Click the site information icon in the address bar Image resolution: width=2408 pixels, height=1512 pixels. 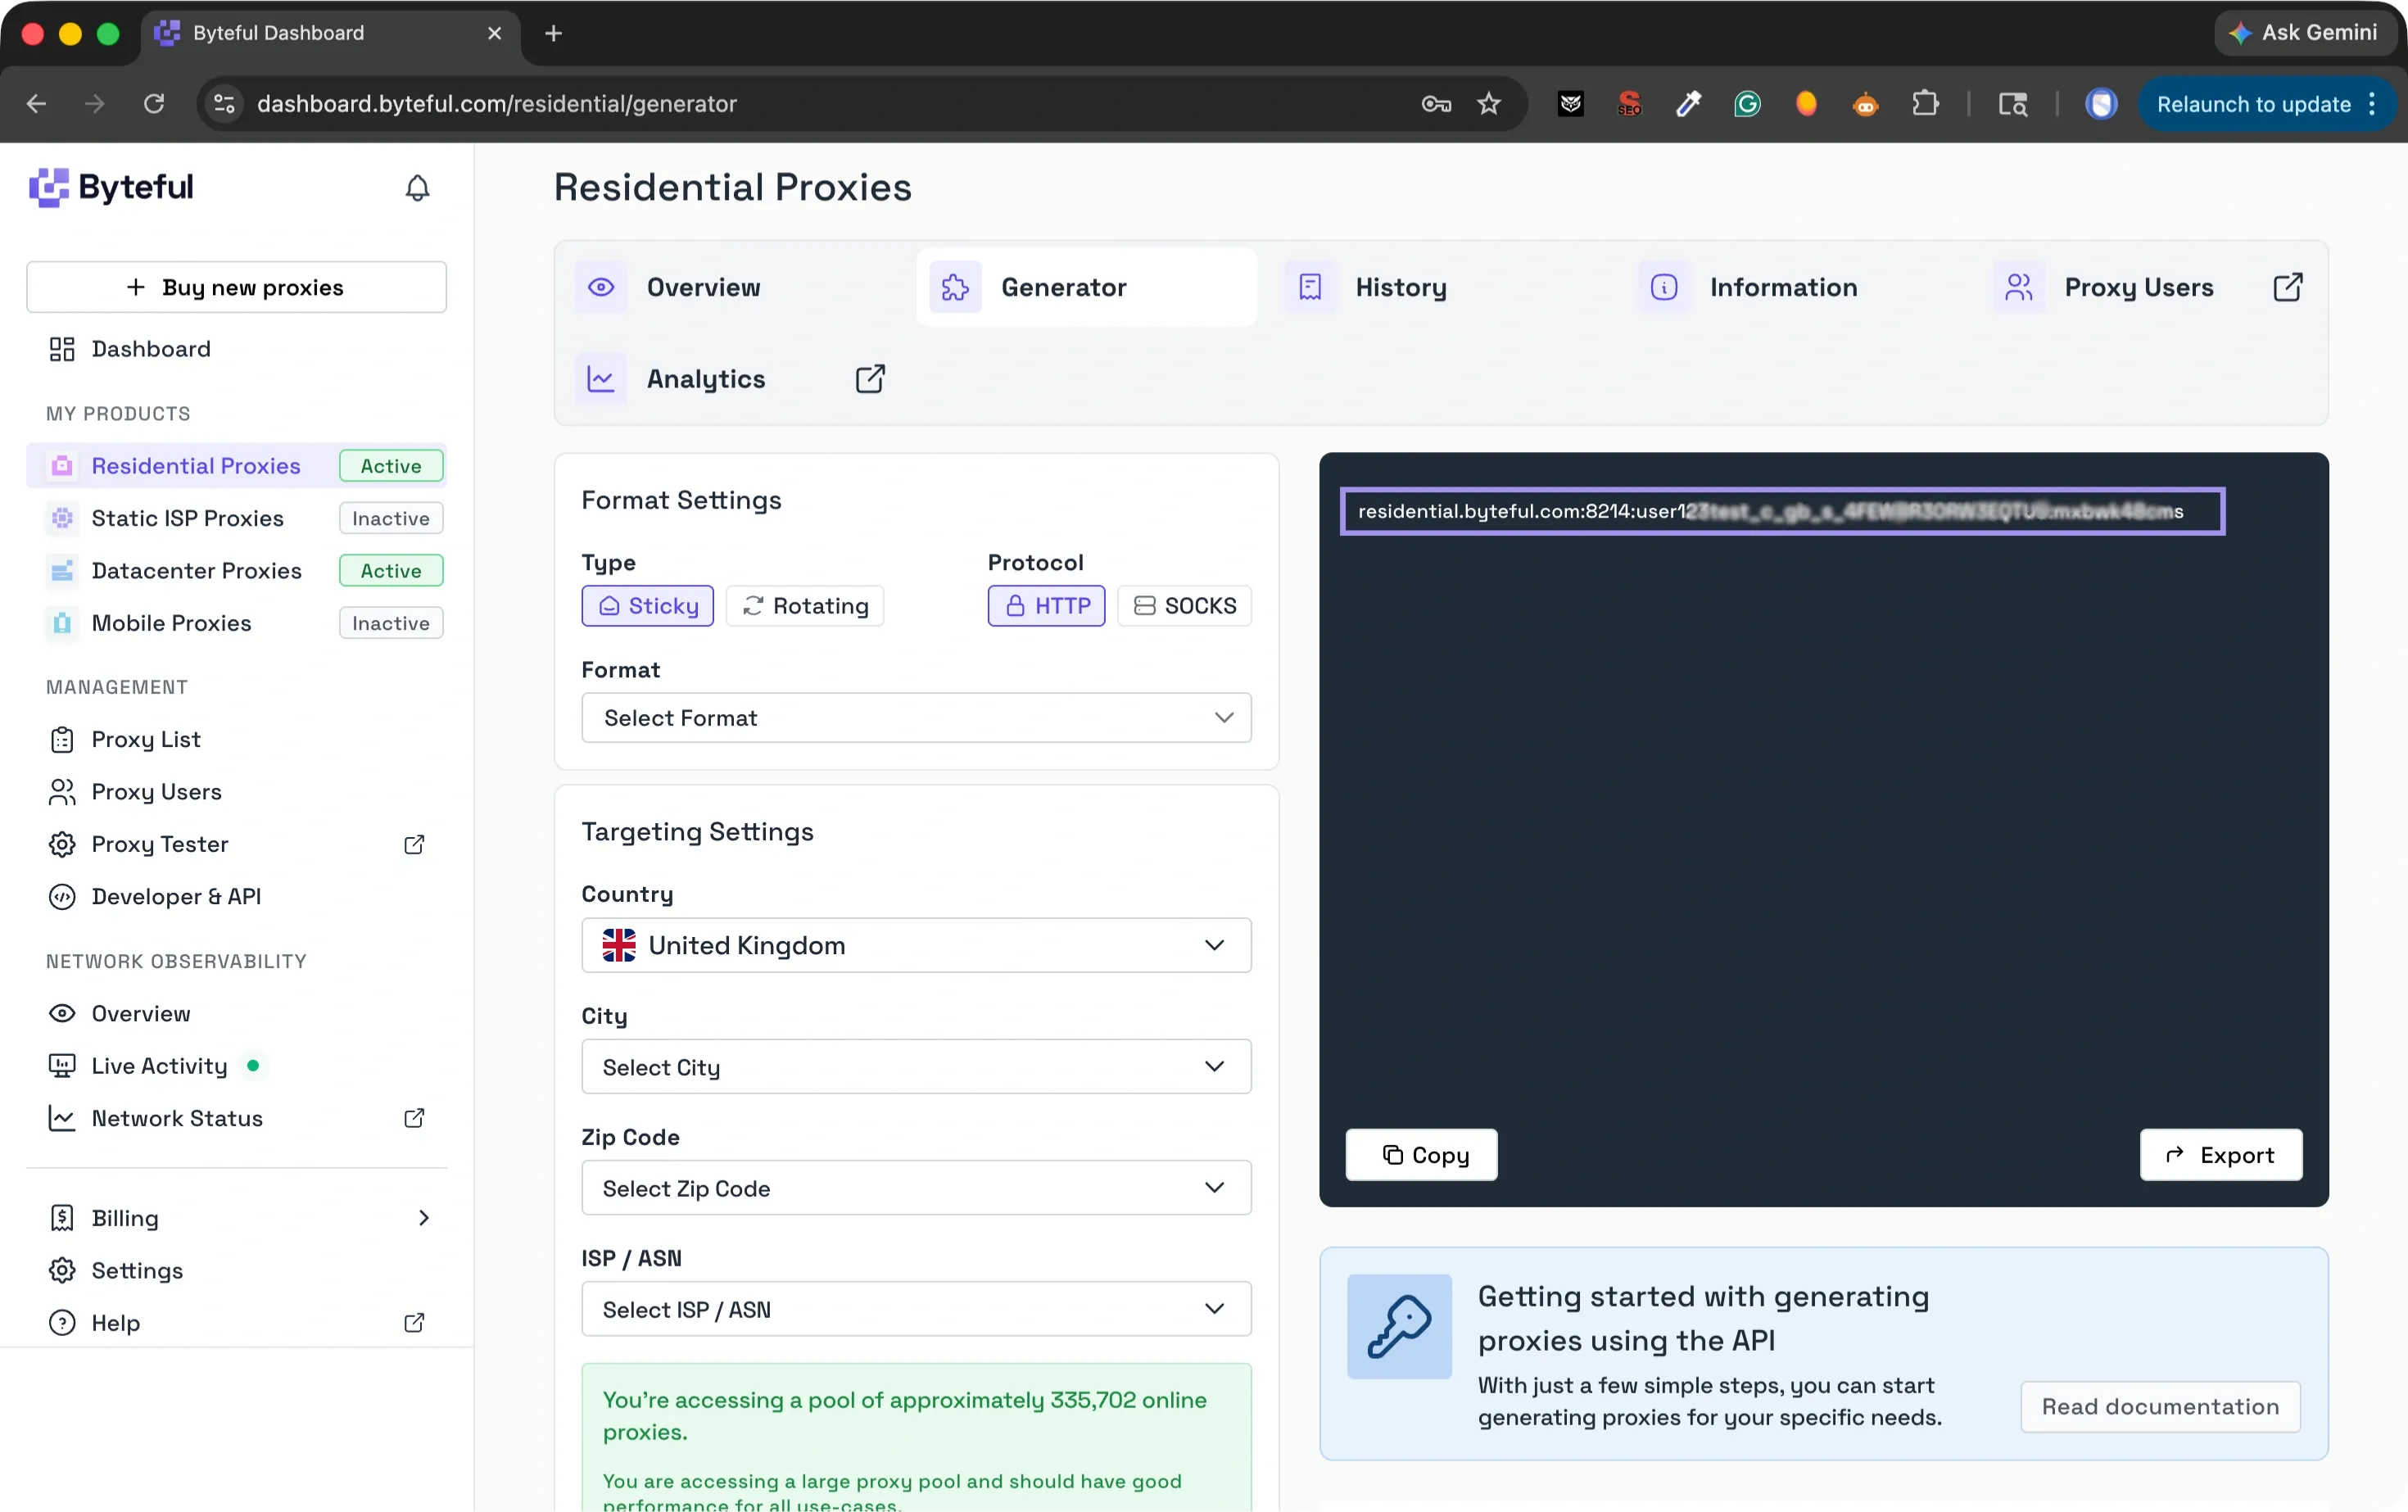point(225,104)
